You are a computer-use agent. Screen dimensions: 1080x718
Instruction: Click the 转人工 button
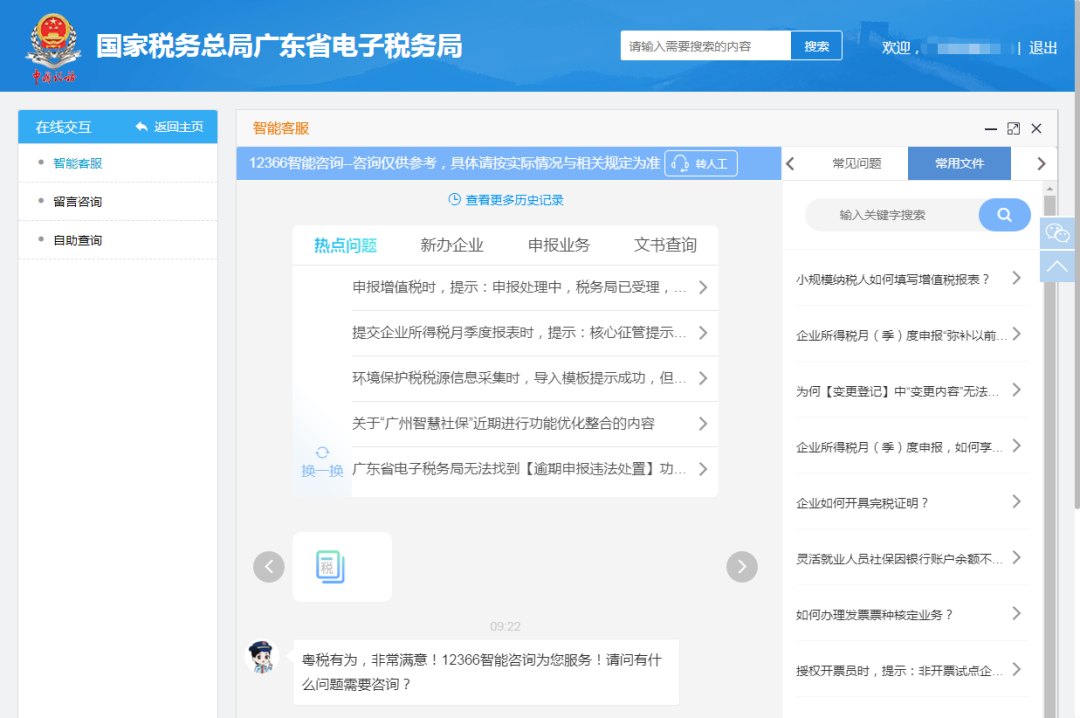[x=700, y=163]
